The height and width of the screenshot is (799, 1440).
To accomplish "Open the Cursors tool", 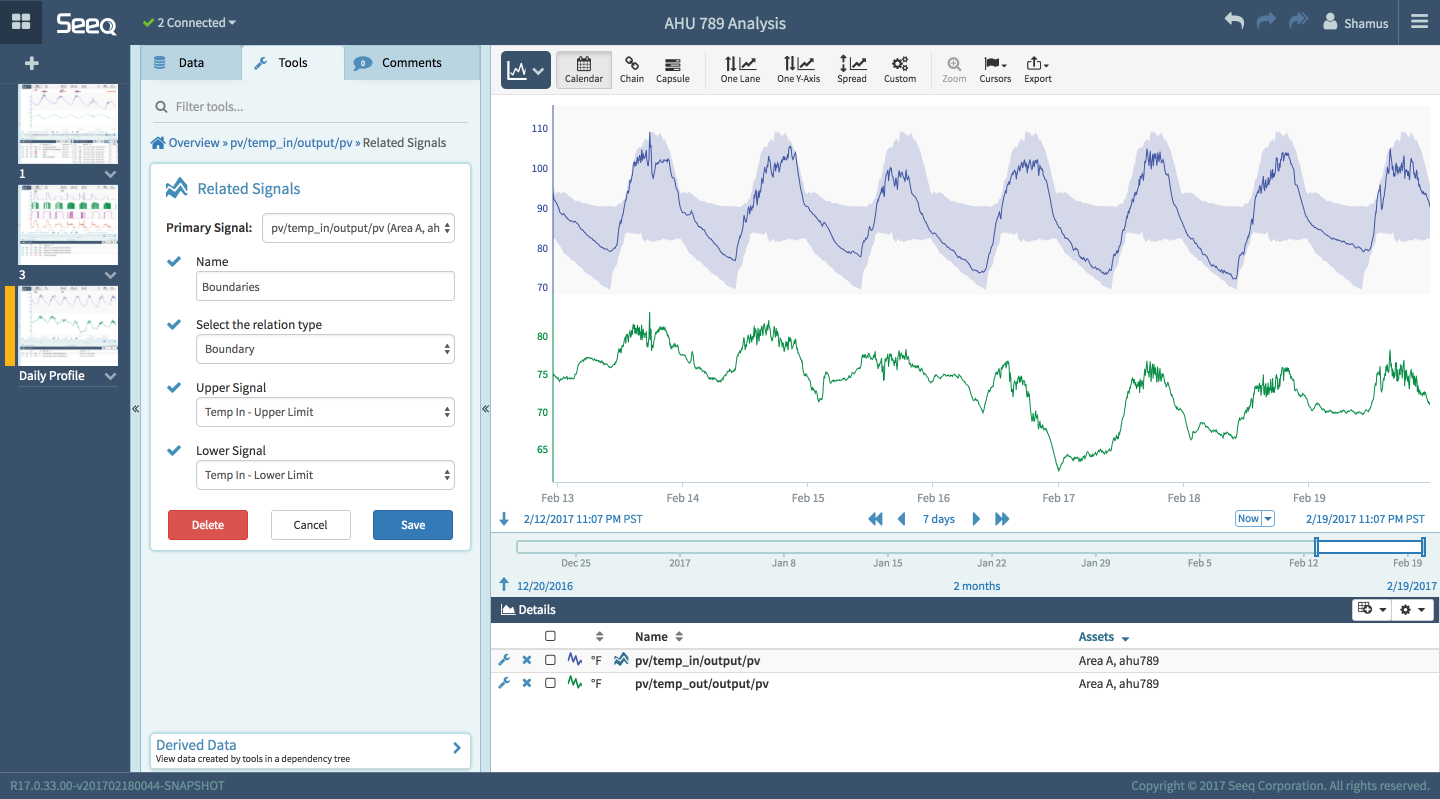I will [994, 68].
